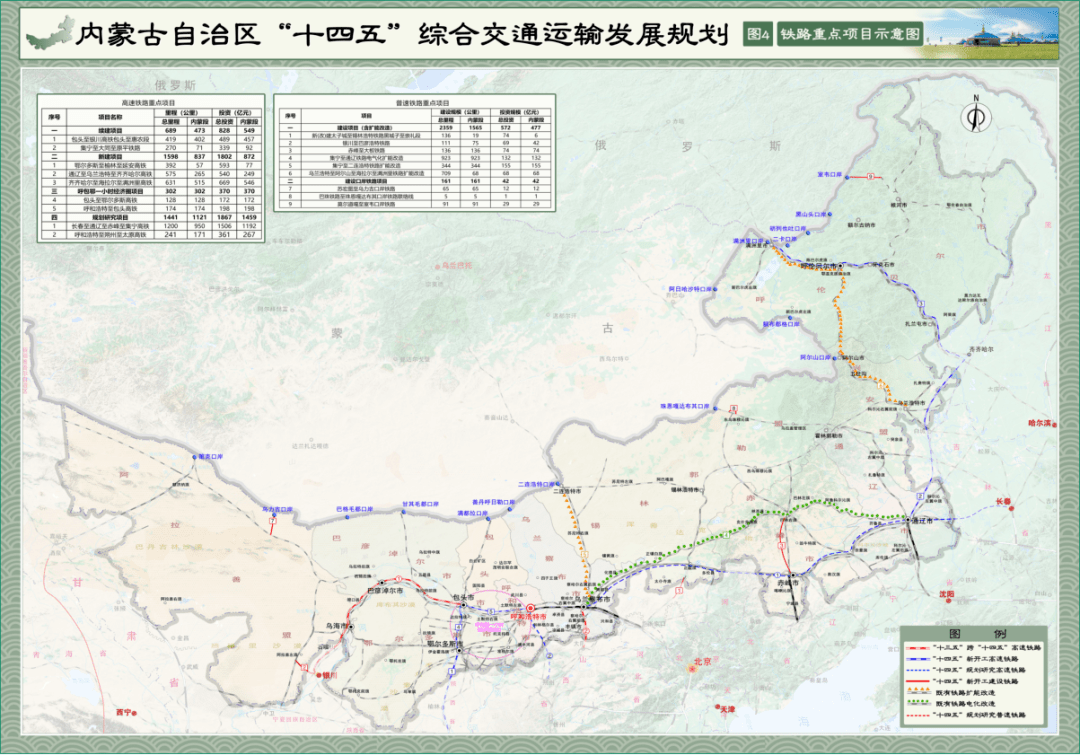
Task: Click the 普速铁路重点项目 table heading
Action: coord(414,102)
